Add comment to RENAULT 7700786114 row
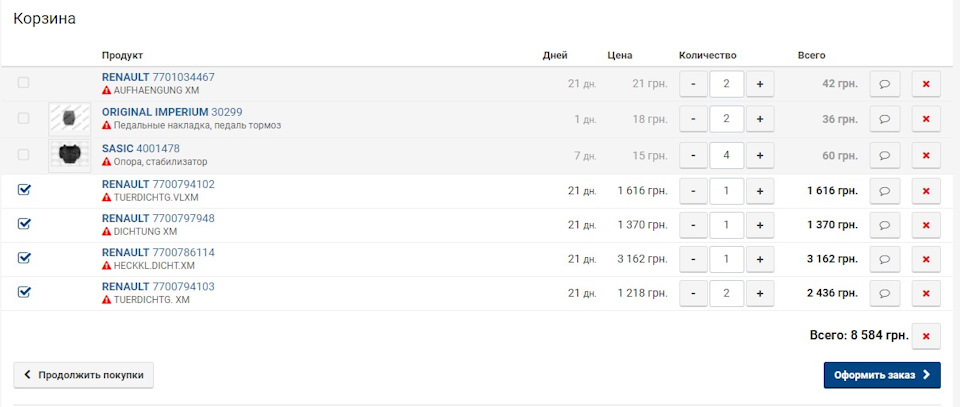This screenshot has width=960, height=407. (885, 259)
